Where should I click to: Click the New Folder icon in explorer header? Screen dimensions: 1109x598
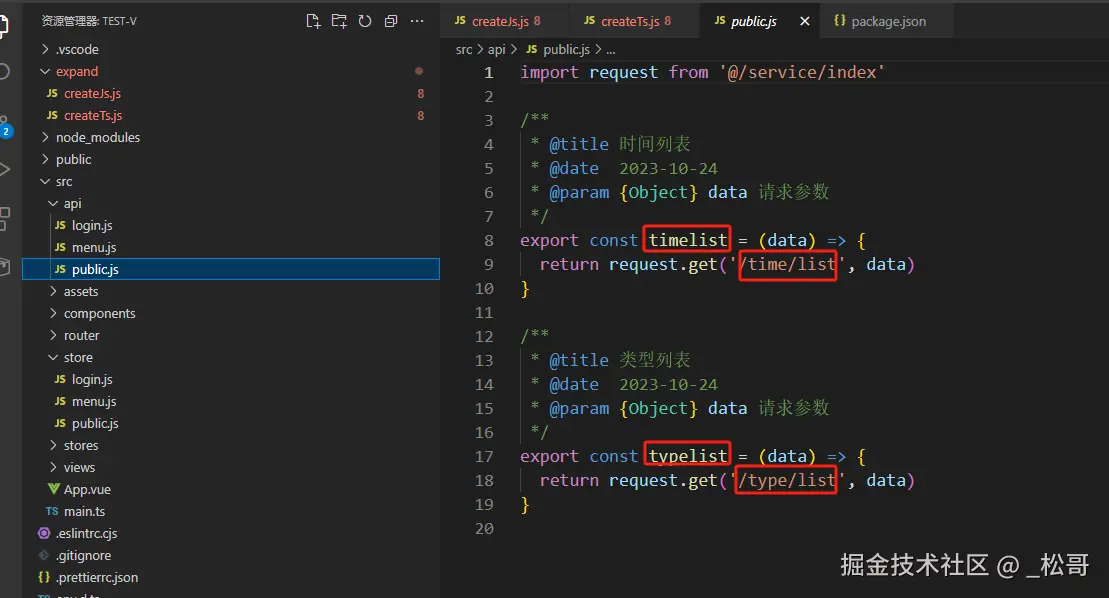tap(339, 21)
